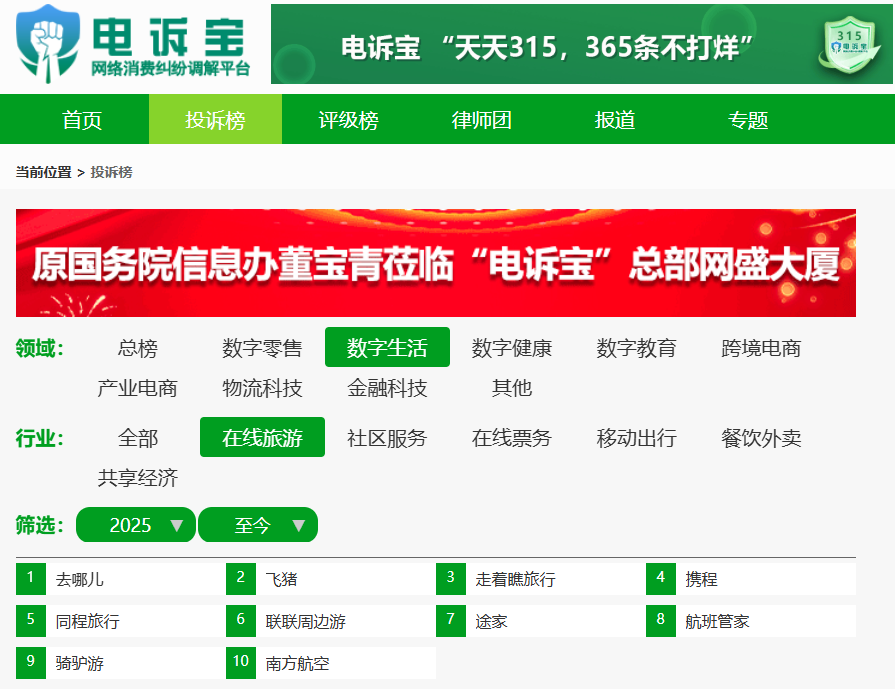
Task: Open rank 10 entry 南方航空
Action: point(330,663)
